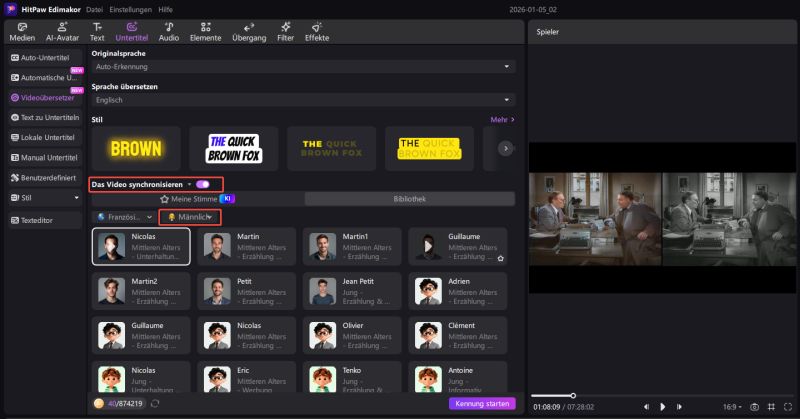Click the Übergang transitions icon
This screenshot has width=800, height=419.
248,31
